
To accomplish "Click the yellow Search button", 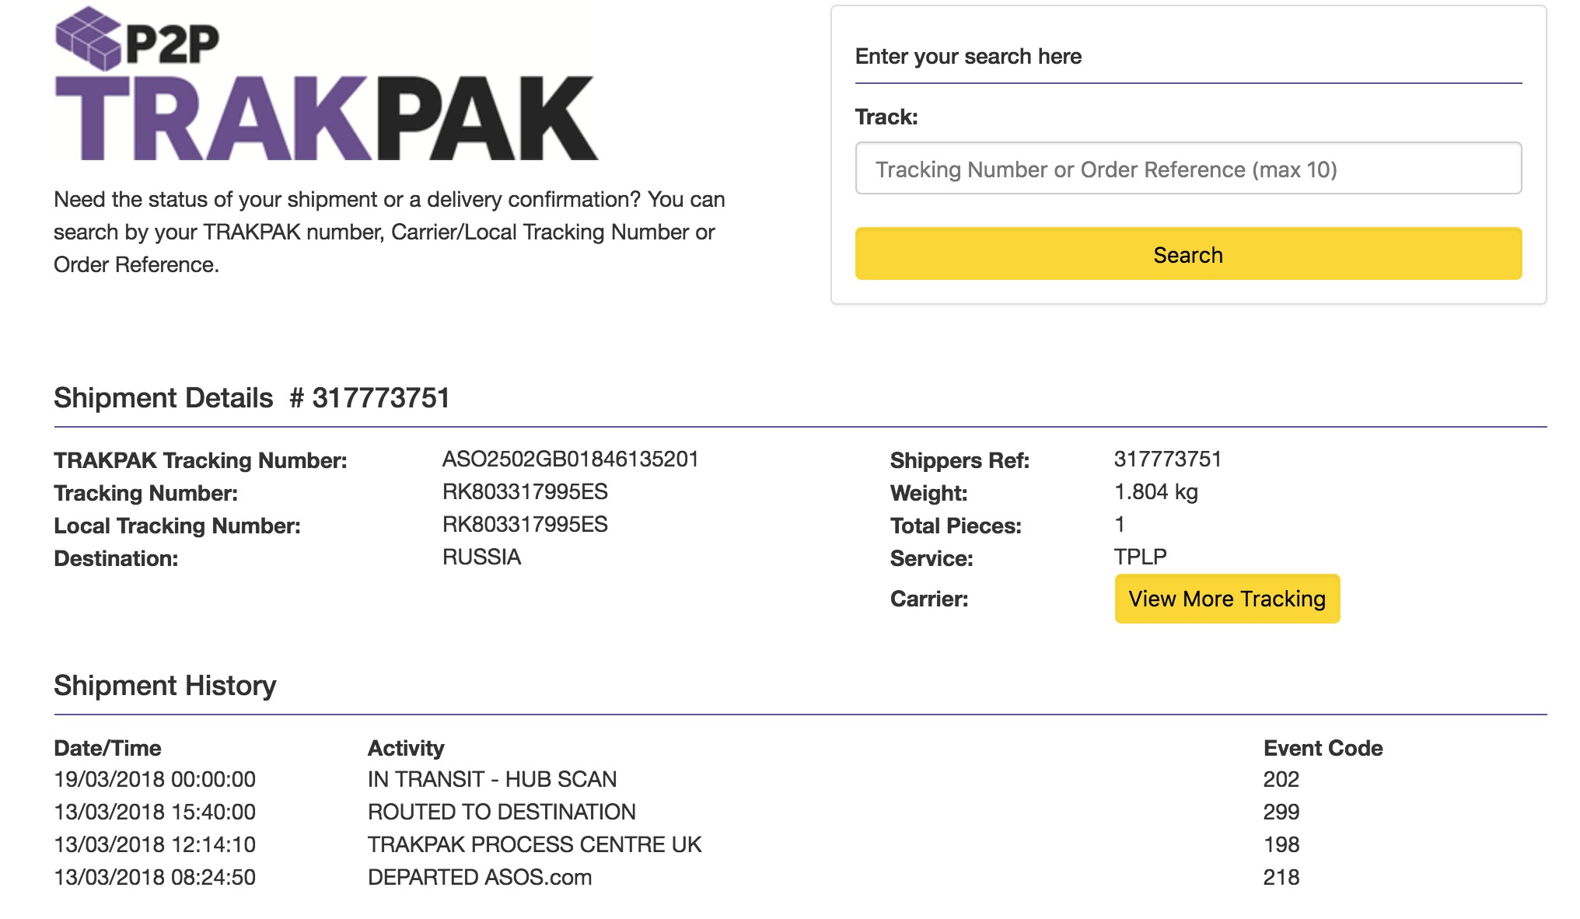I will (x=1188, y=254).
